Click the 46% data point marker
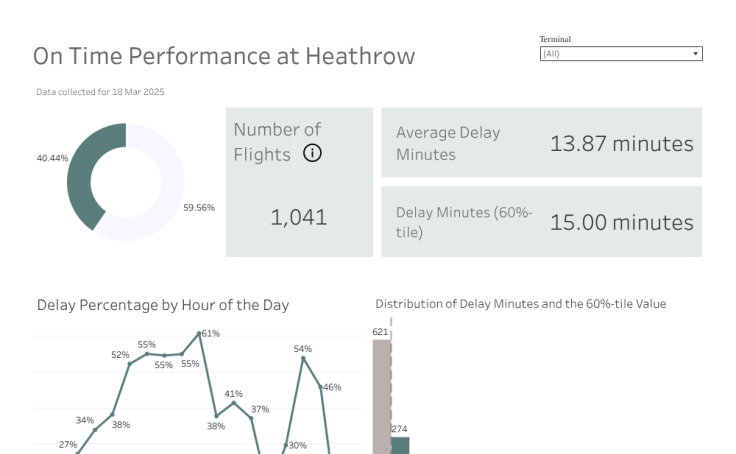This screenshot has width=736, height=454. pyautogui.click(x=320, y=387)
